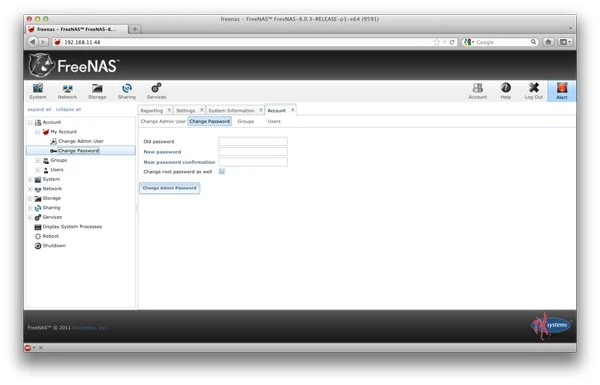This screenshot has width=600, height=385.
Task: Click the New password field
Action: pos(253,152)
